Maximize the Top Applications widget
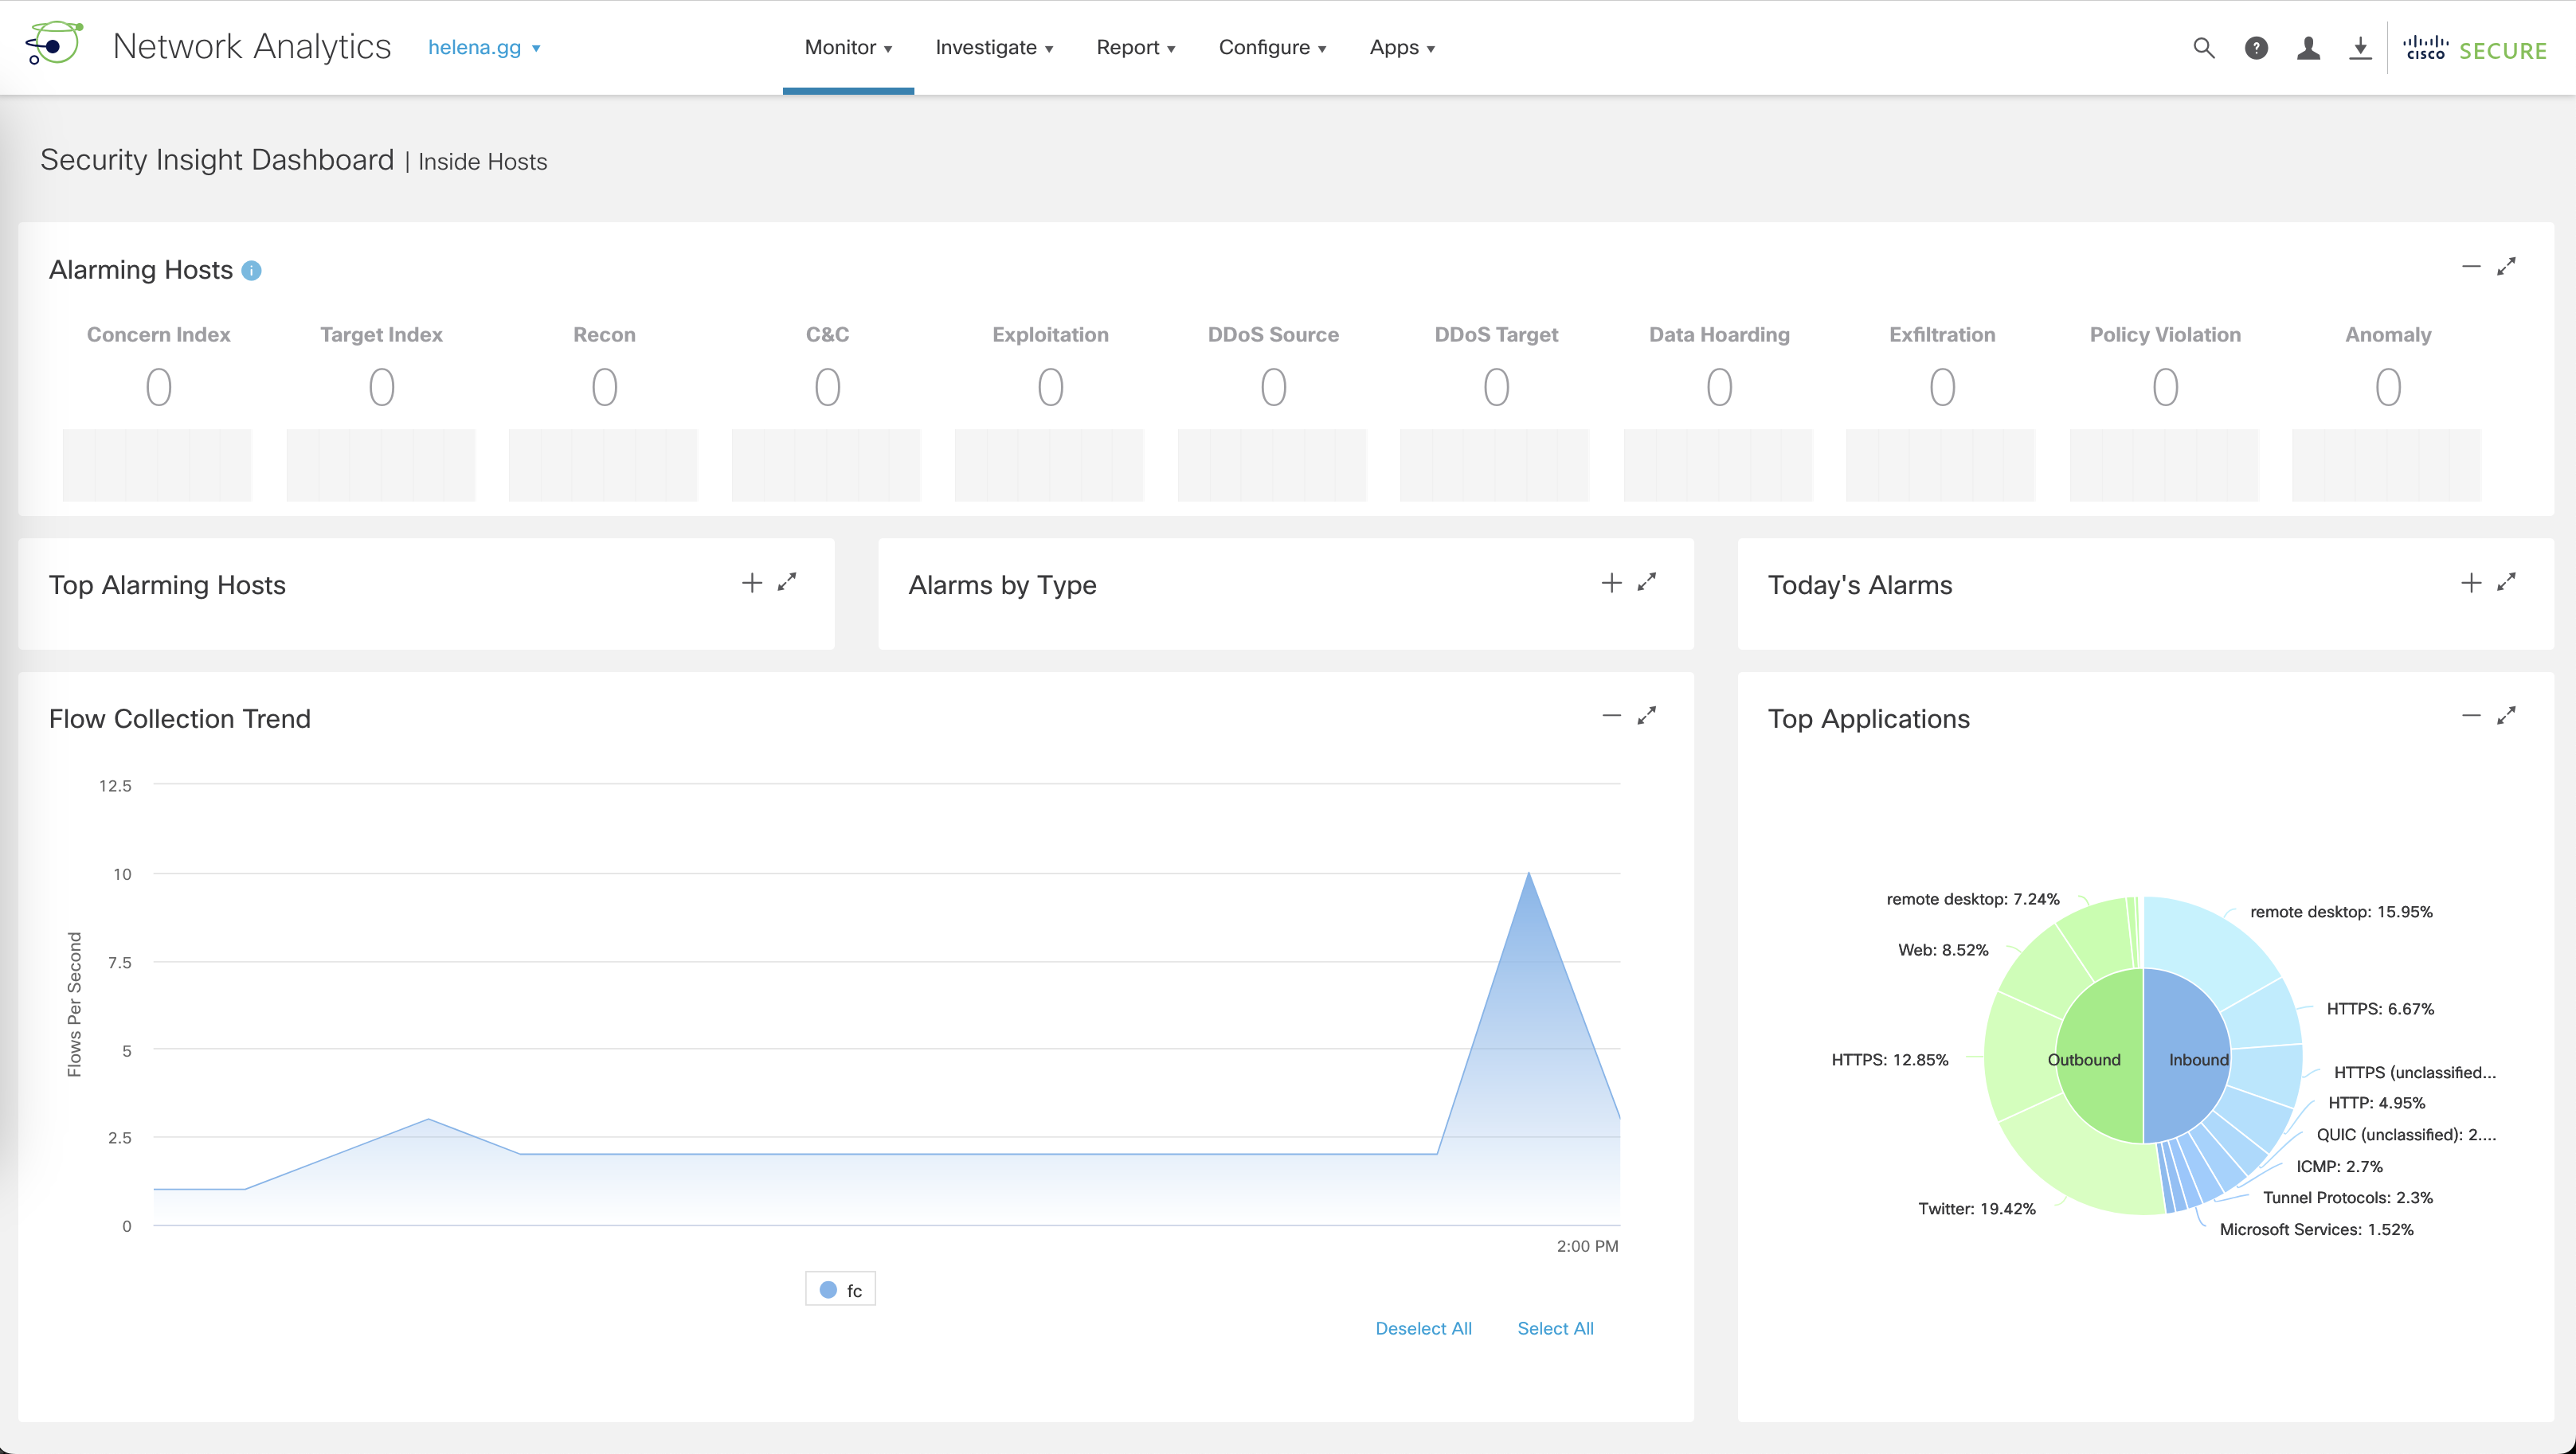2576x1454 pixels. coord(2506,716)
